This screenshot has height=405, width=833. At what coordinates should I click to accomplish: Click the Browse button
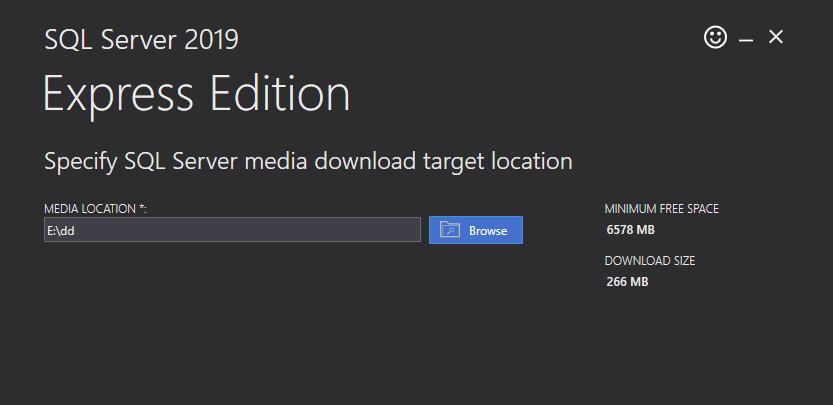coord(475,230)
